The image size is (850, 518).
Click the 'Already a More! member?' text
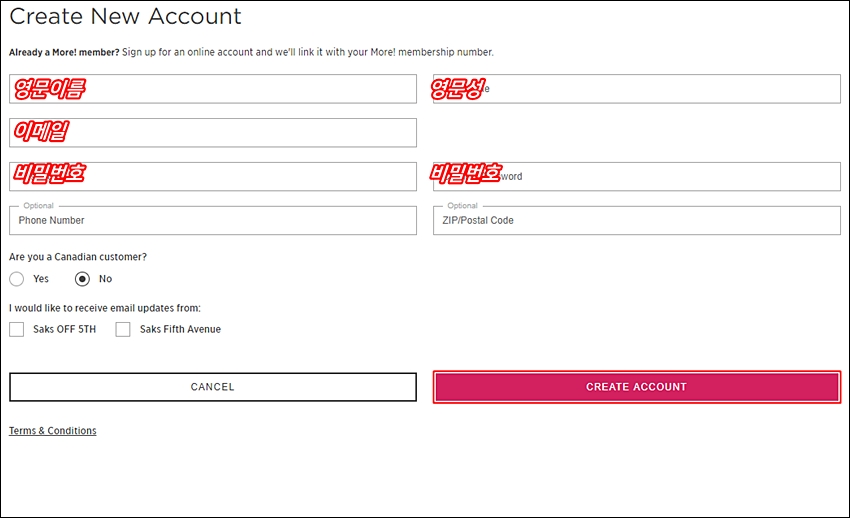pyautogui.click(x=64, y=52)
